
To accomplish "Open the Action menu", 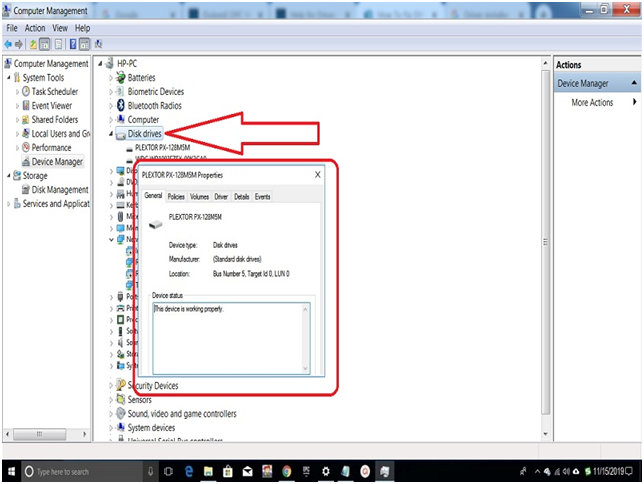I will point(35,28).
